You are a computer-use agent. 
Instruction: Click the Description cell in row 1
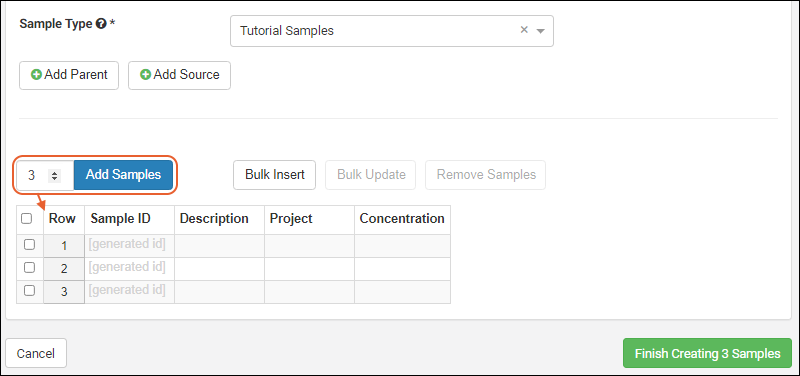tap(219, 245)
